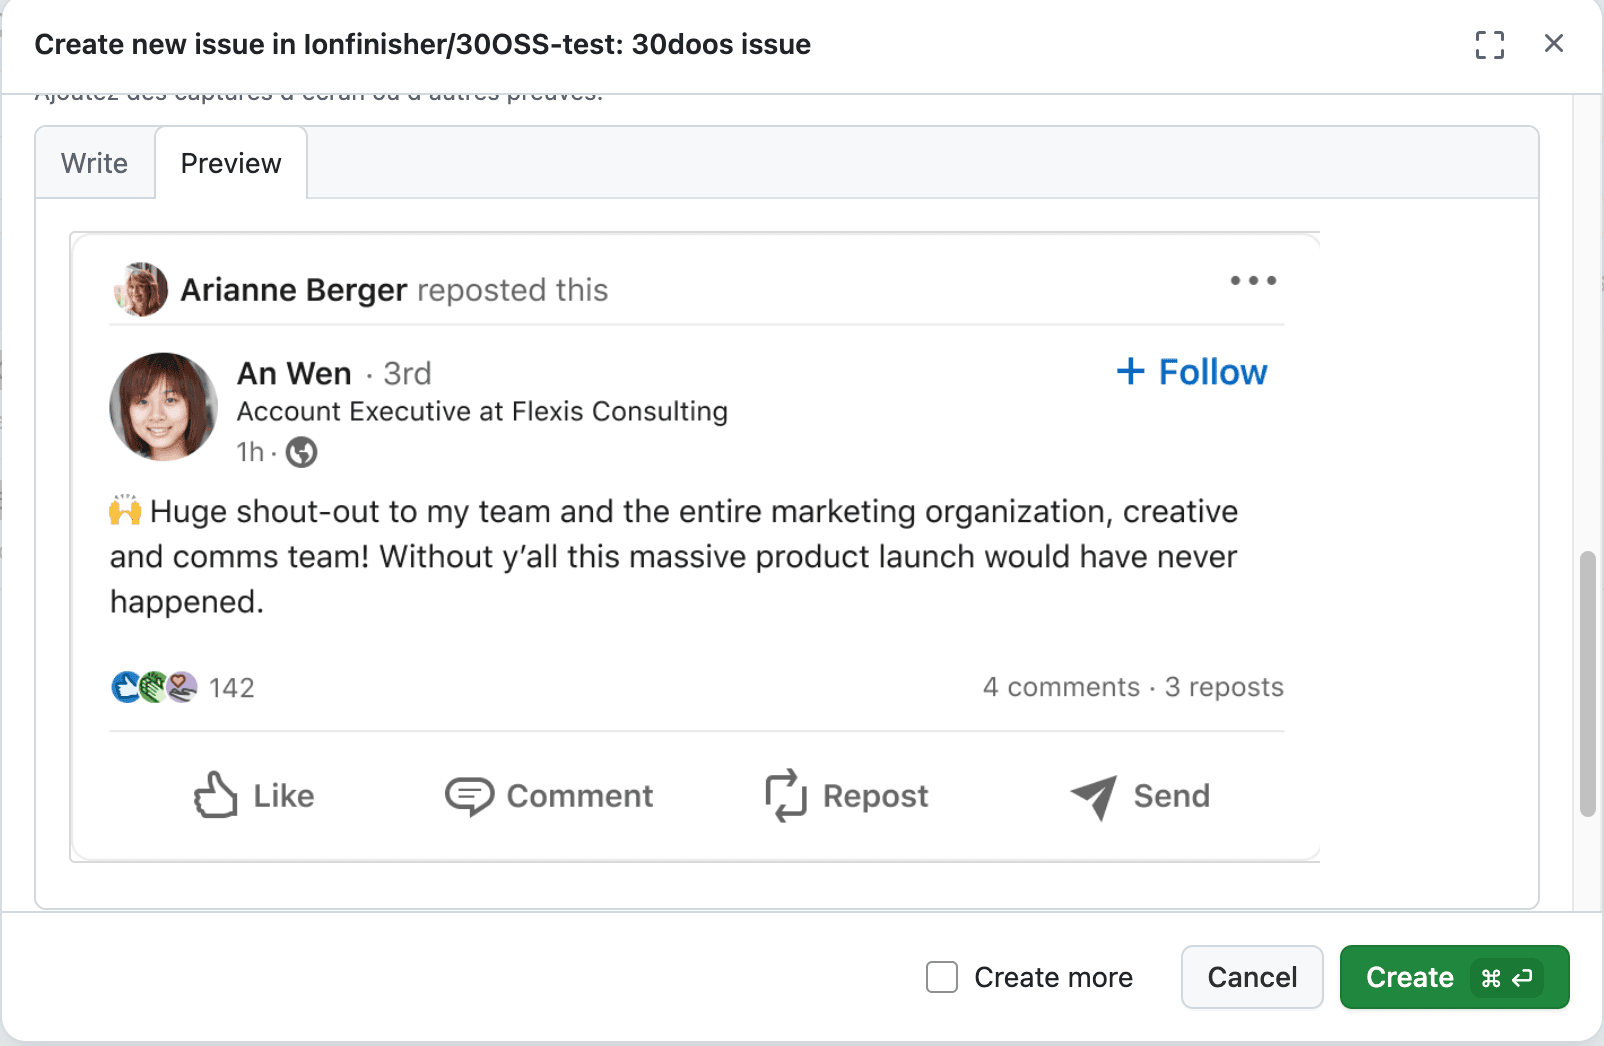Image resolution: width=1604 pixels, height=1046 pixels.
Task: Click the Comment speech bubble icon
Action: pyautogui.click(x=469, y=796)
